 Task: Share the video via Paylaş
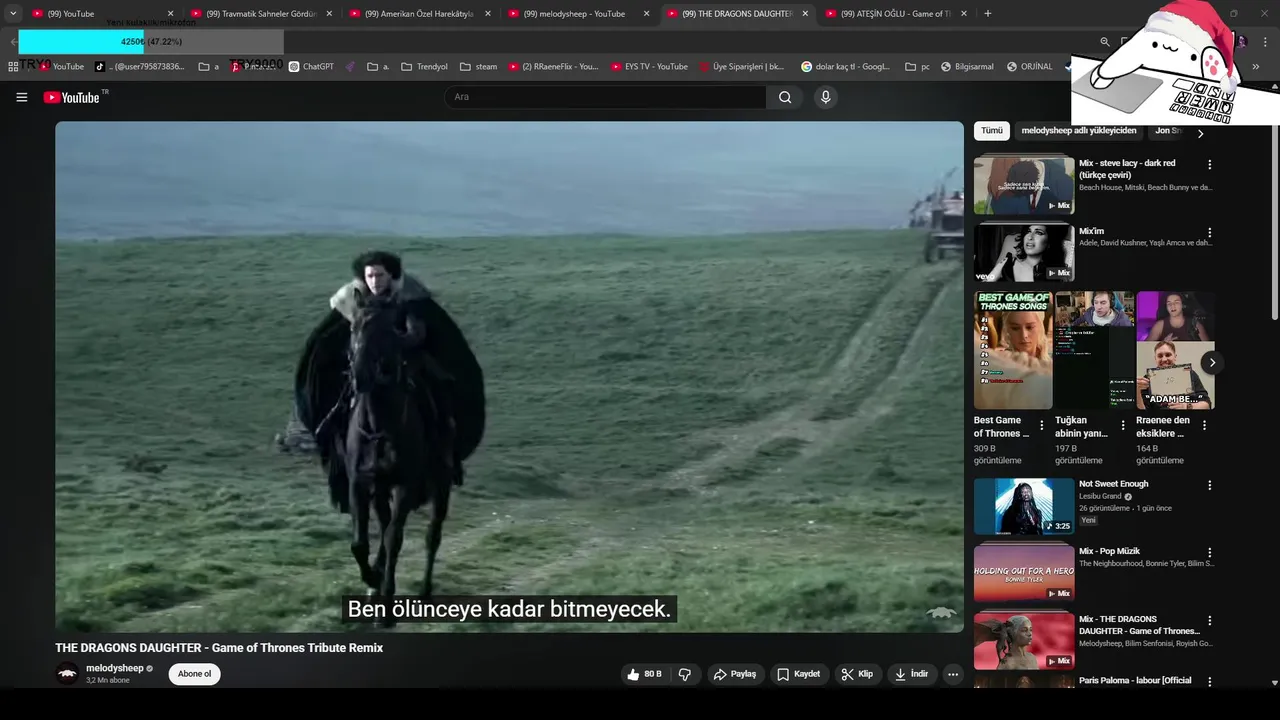734,674
